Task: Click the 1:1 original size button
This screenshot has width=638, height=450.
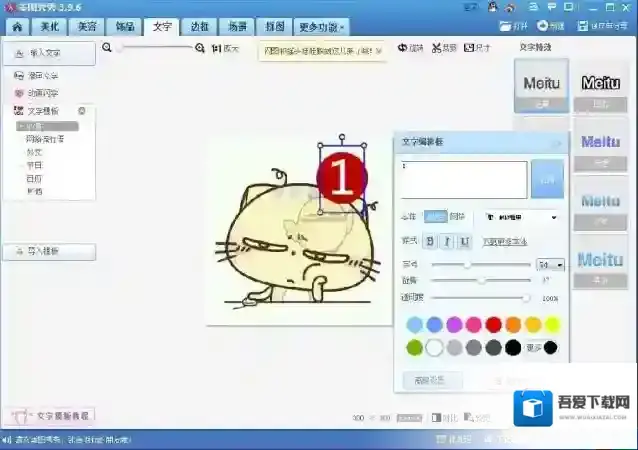Action: 225,48
